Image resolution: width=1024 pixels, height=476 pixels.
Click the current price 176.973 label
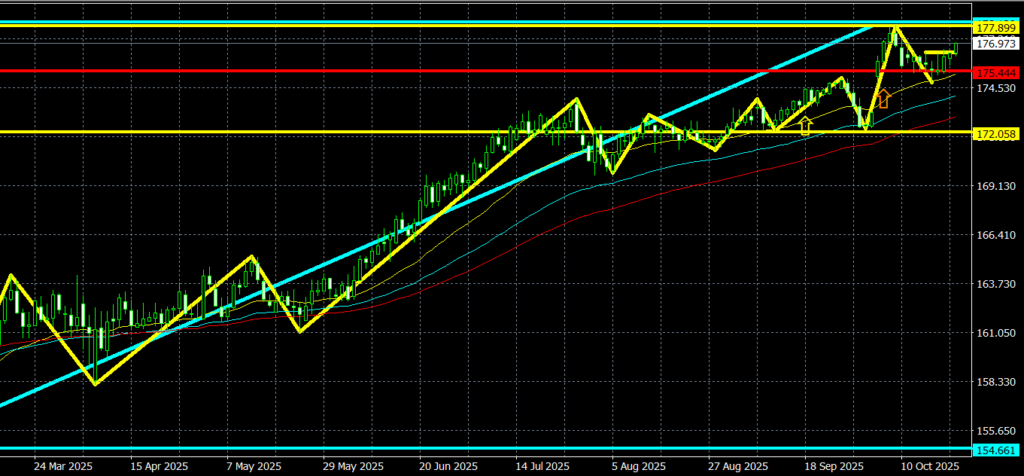tap(994, 44)
